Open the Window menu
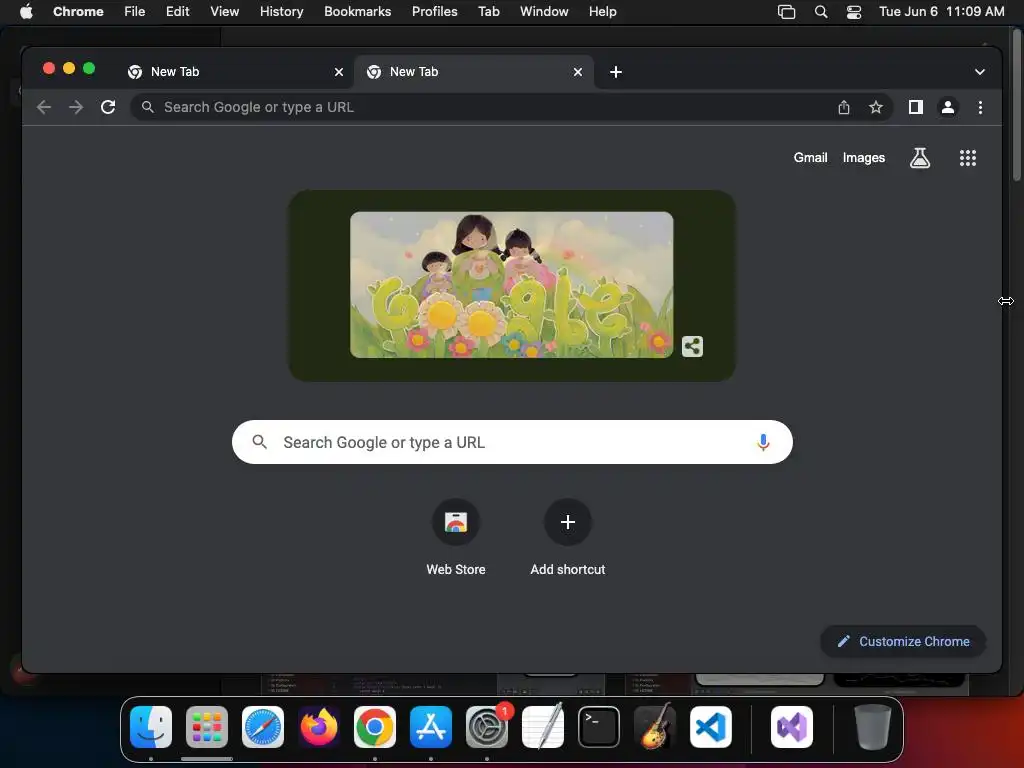 pyautogui.click(x=544, y=12)
